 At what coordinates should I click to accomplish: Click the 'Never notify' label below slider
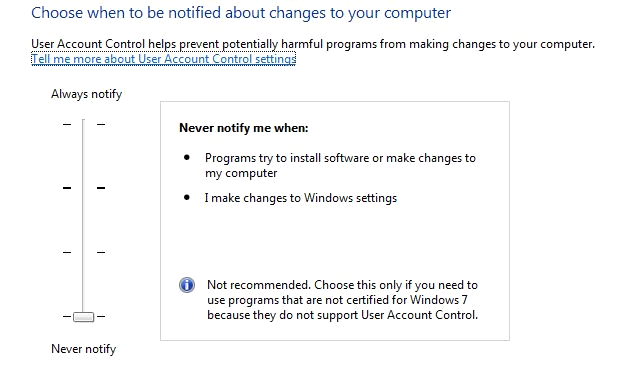click(x=84, y=349)
